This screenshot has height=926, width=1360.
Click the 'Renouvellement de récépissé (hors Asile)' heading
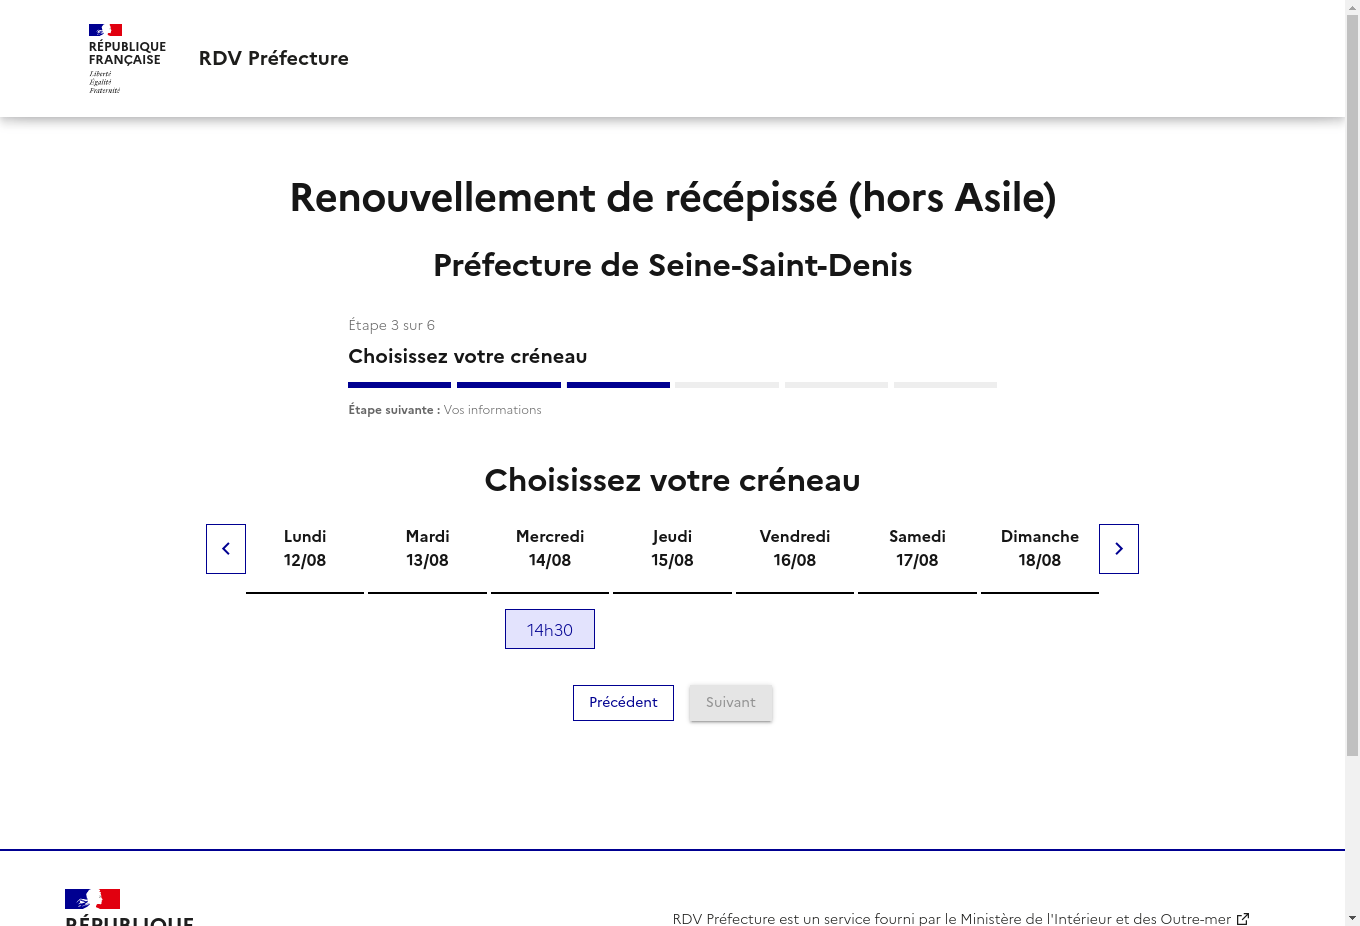[673, 197]
